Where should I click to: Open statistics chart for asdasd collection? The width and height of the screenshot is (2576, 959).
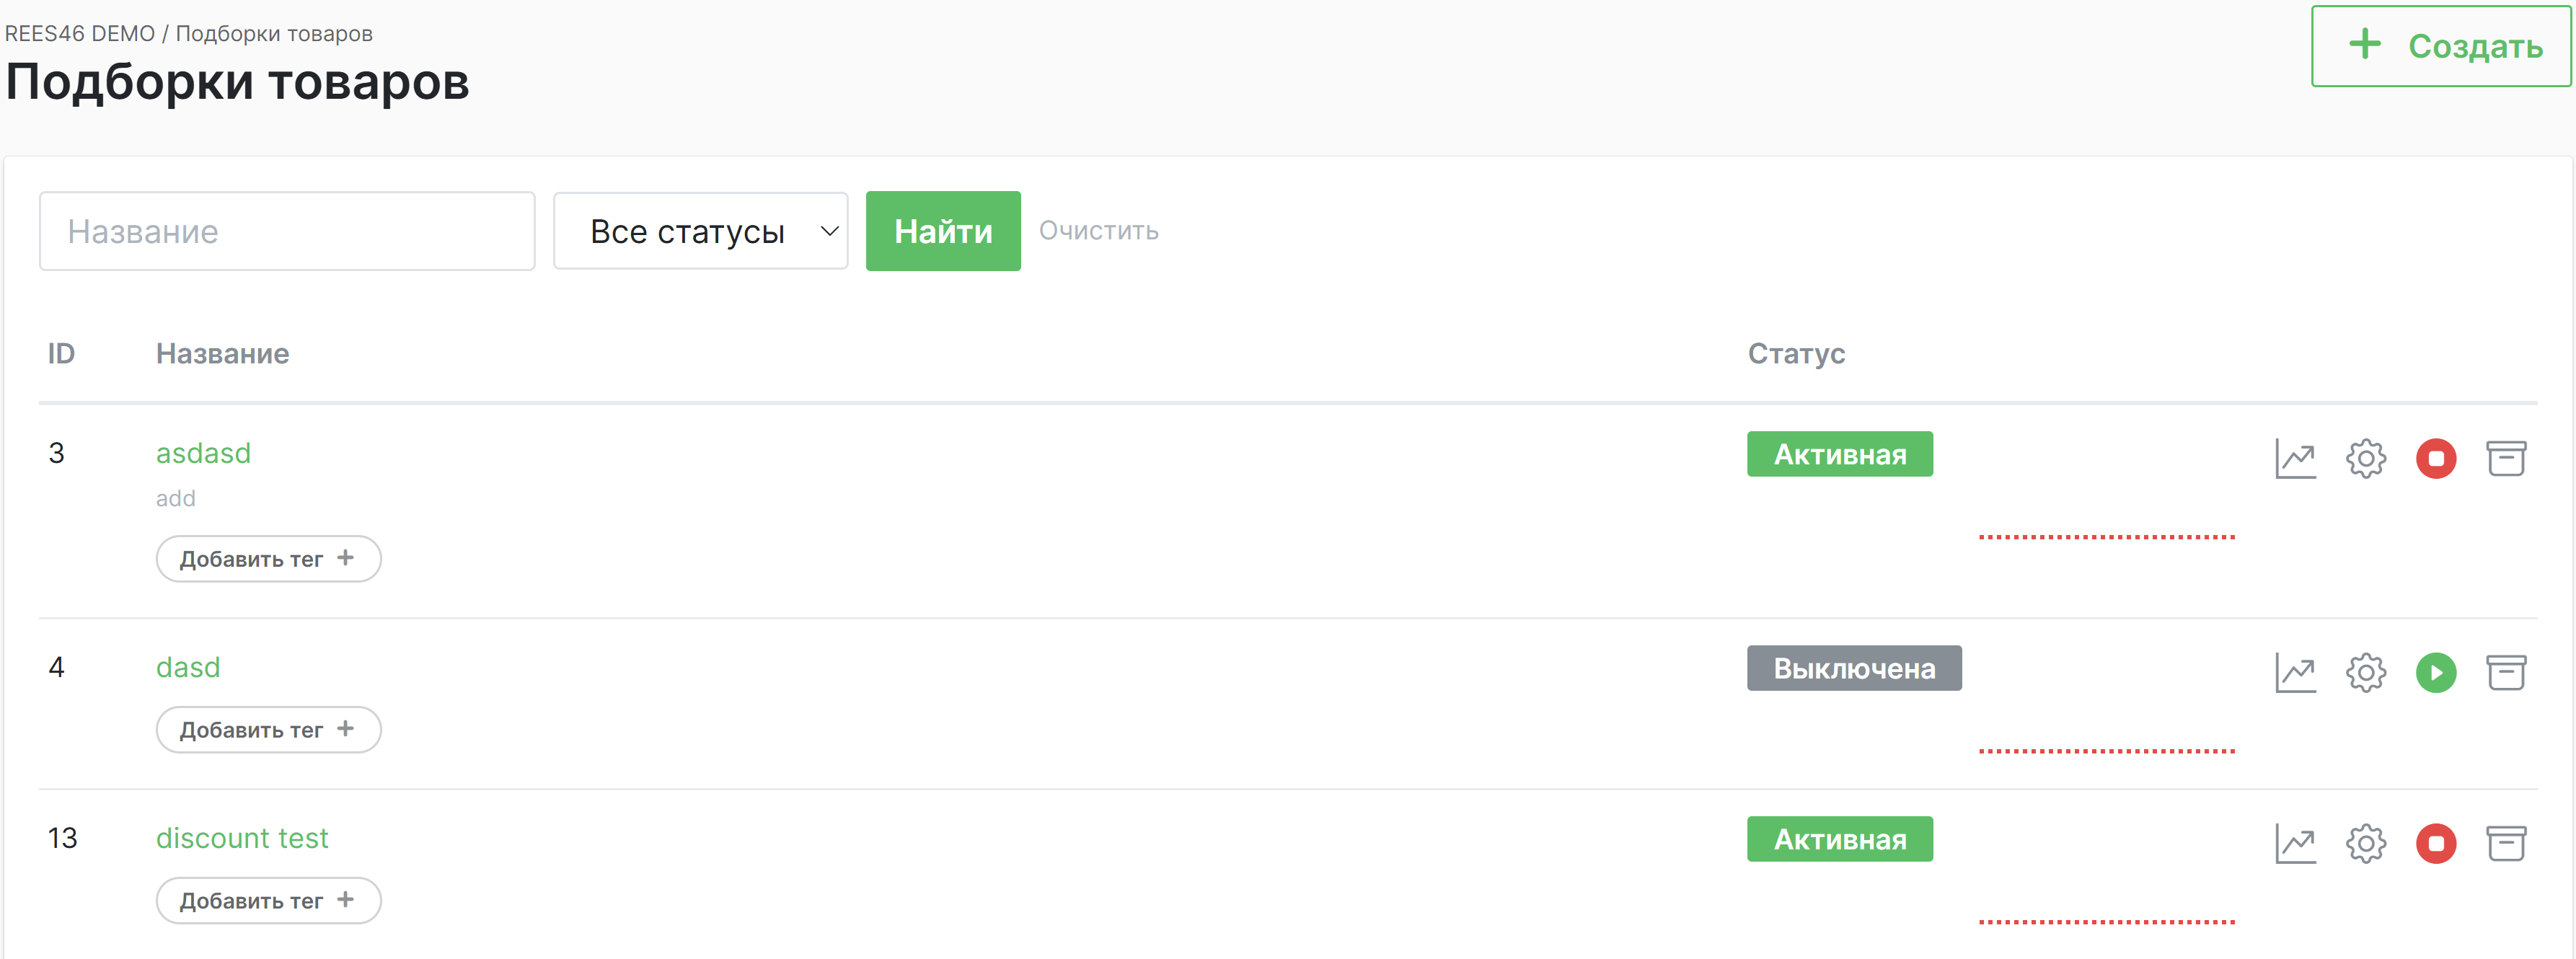[x=2295, y=459]
